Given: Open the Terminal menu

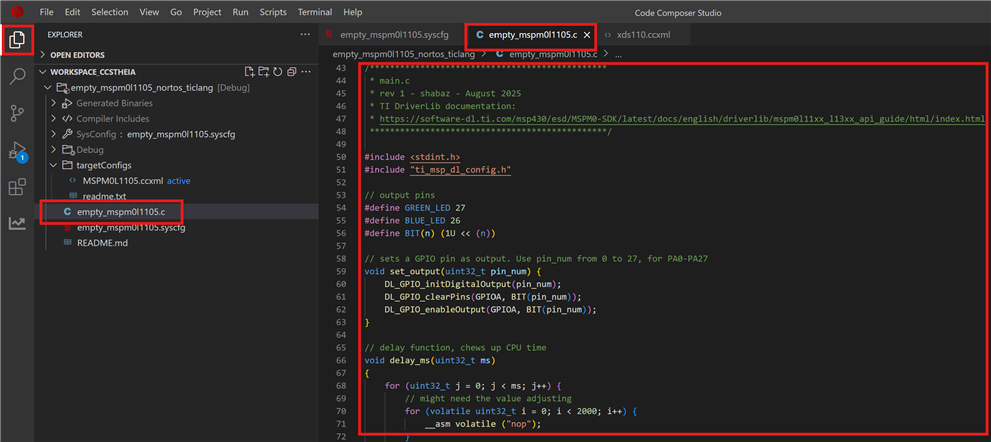Looking at the screenshot, I should coord(315,12).
